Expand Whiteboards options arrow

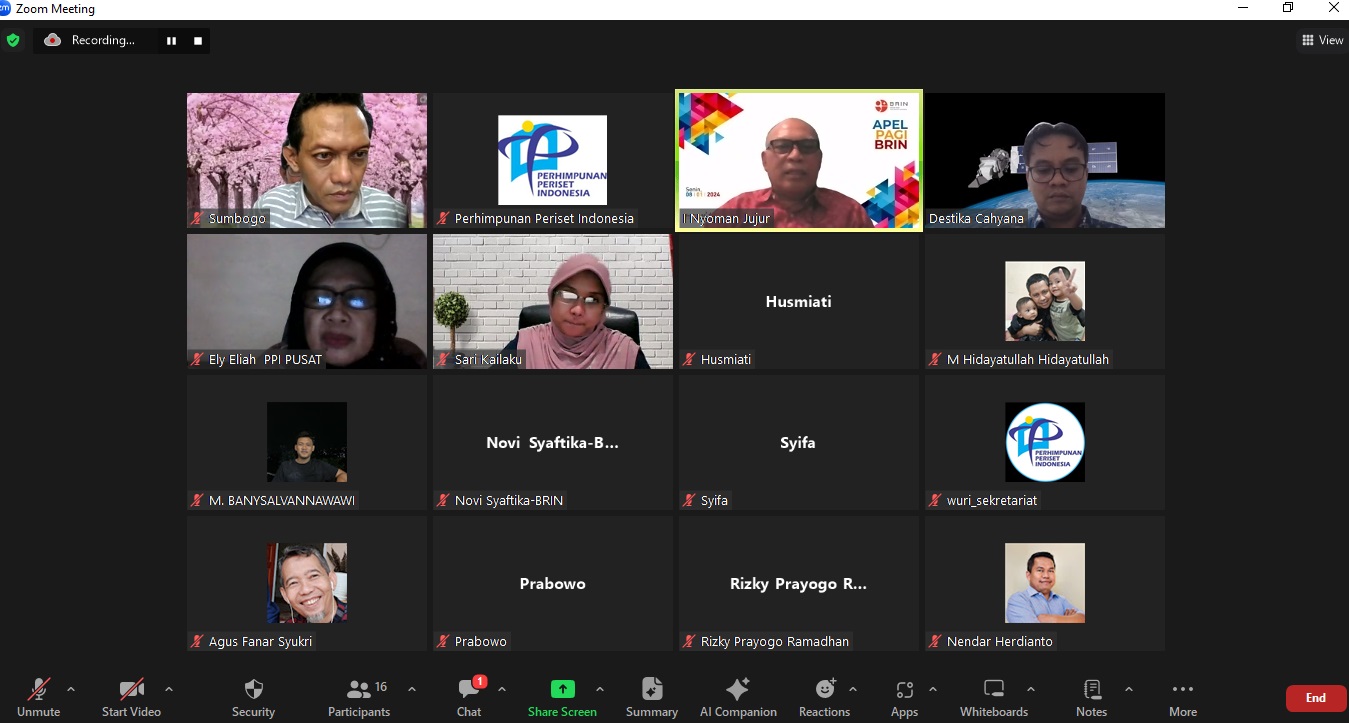pos(1030,689)
